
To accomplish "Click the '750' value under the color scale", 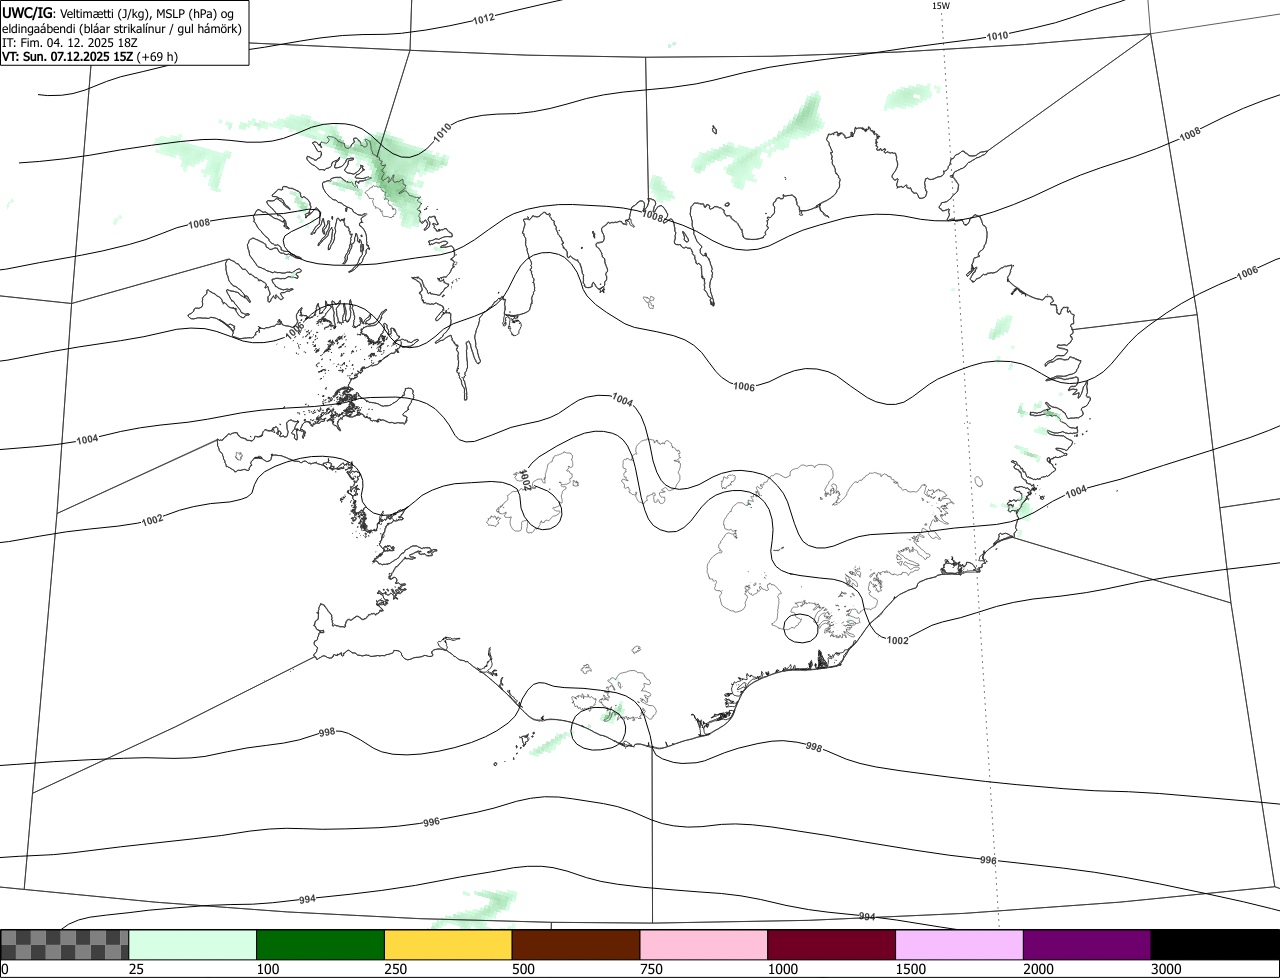I will tap(653, 969).
